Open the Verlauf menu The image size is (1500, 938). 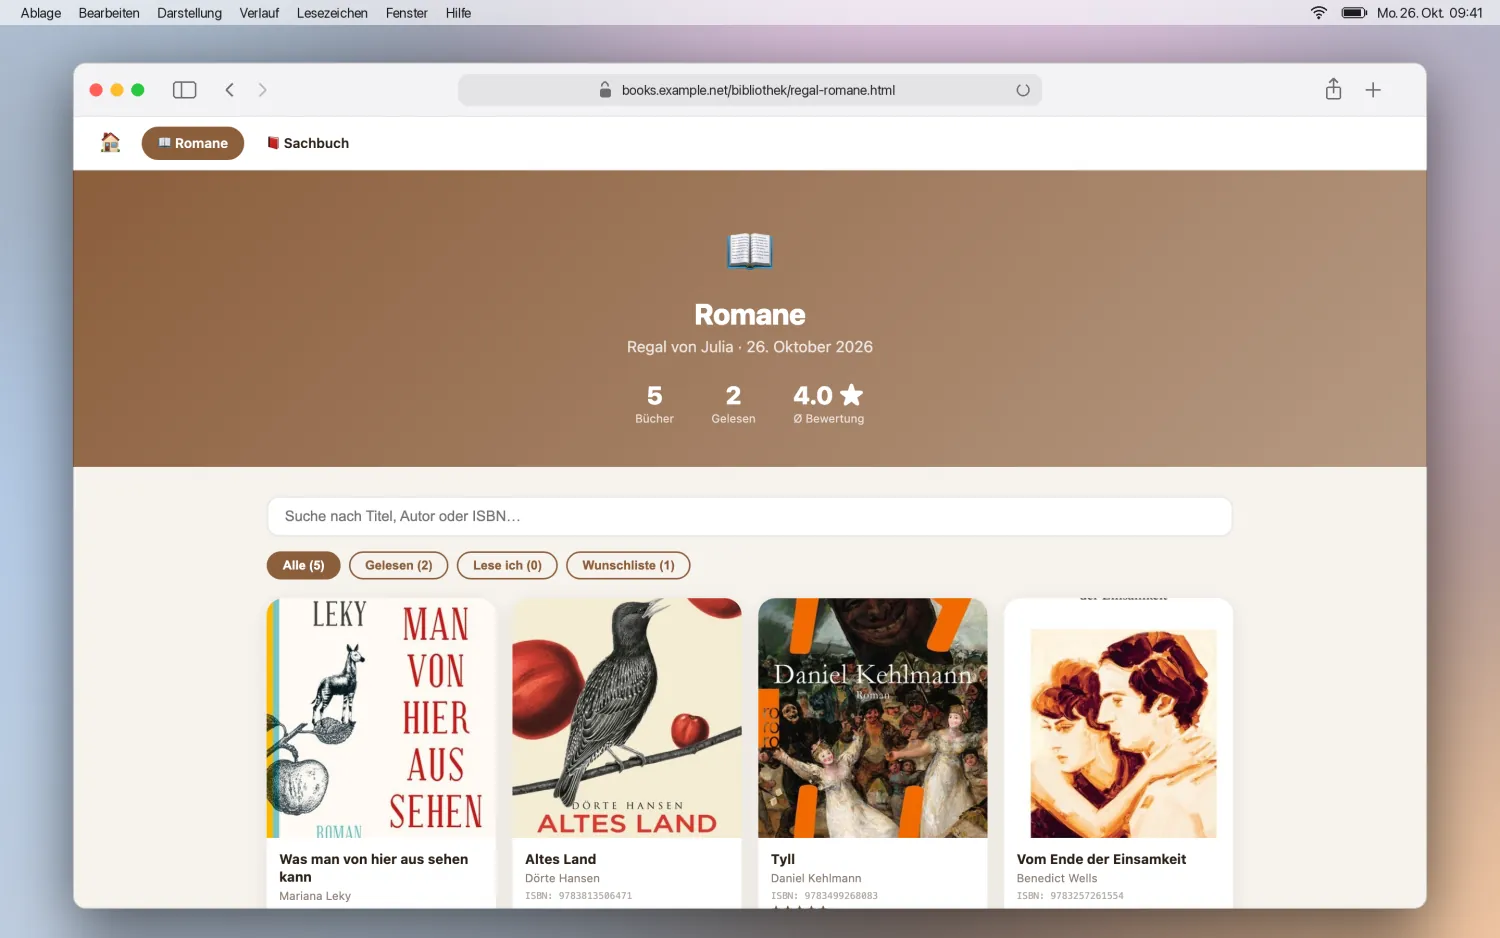pyautogui.click(x=259, y=13)
